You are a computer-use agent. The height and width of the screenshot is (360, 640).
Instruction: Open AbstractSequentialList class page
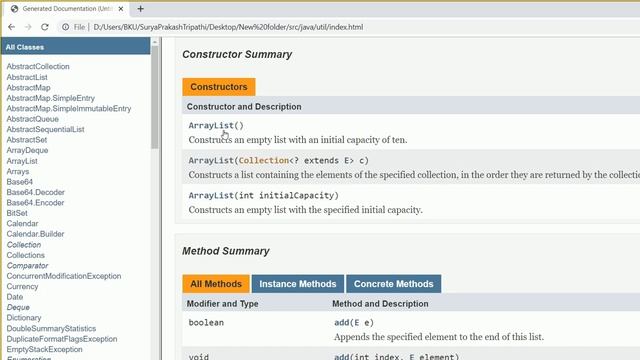(x=45, y=129)
